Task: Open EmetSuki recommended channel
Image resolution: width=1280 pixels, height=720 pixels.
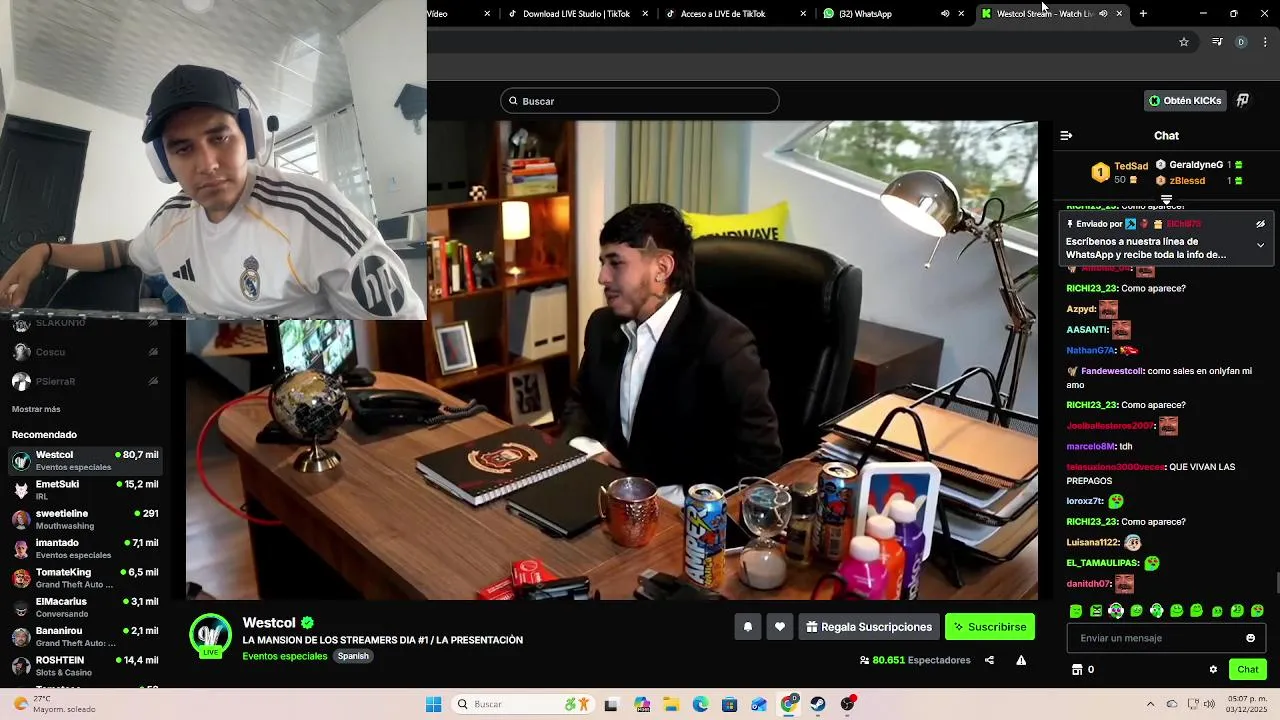Action: click(85, 490)
